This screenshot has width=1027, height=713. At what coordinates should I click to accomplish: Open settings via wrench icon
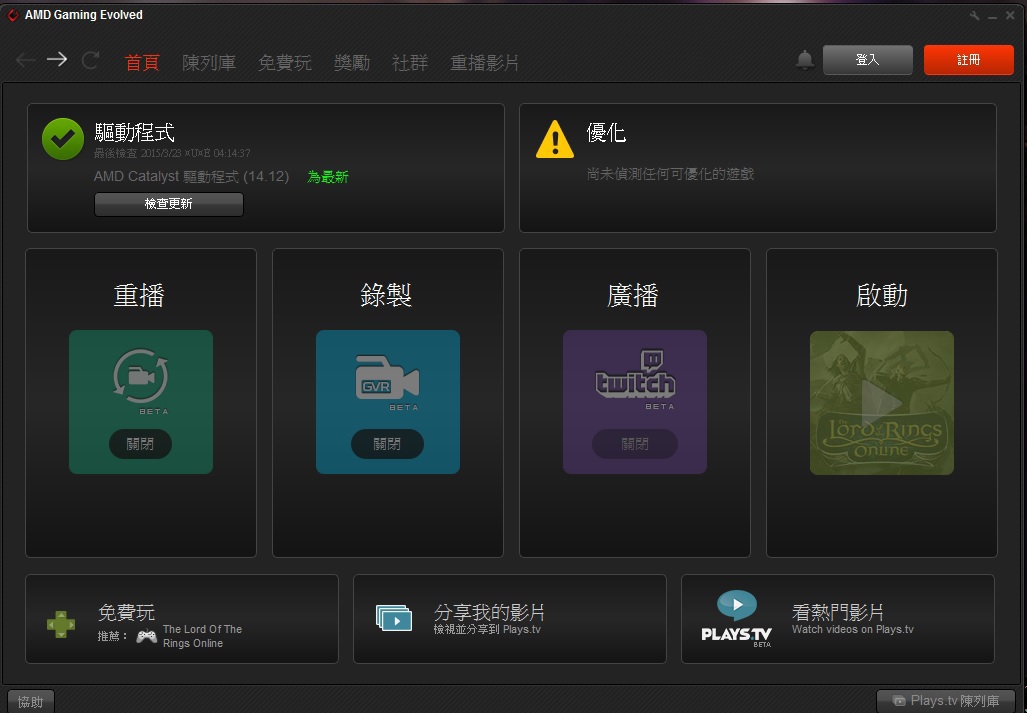[x=975, y=15]
